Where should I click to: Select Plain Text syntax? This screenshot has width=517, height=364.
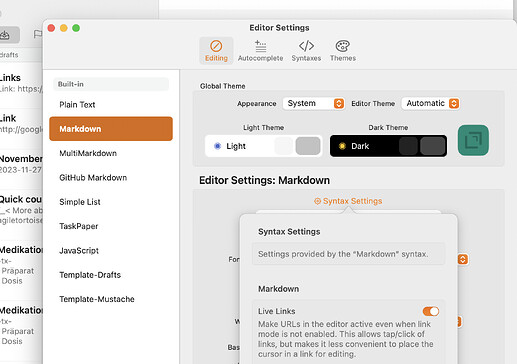(111, 105)
